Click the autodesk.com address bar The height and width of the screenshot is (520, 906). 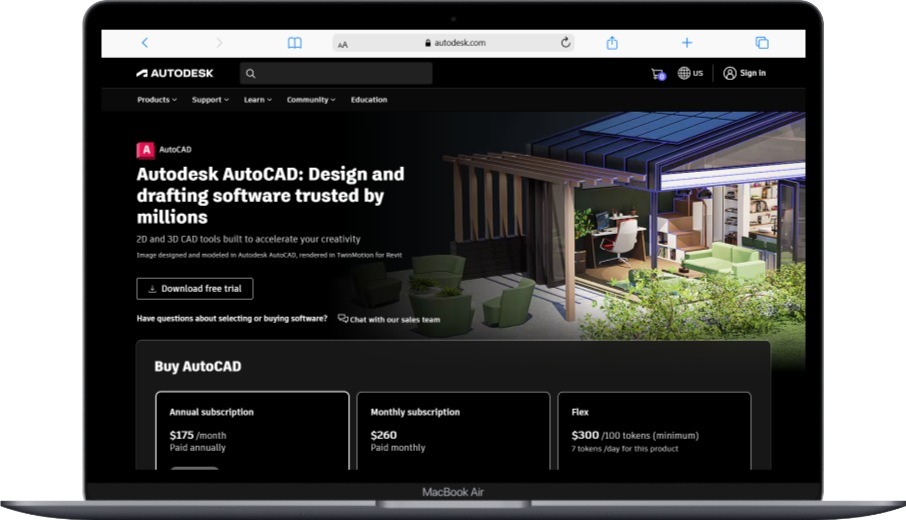[454, 43]
